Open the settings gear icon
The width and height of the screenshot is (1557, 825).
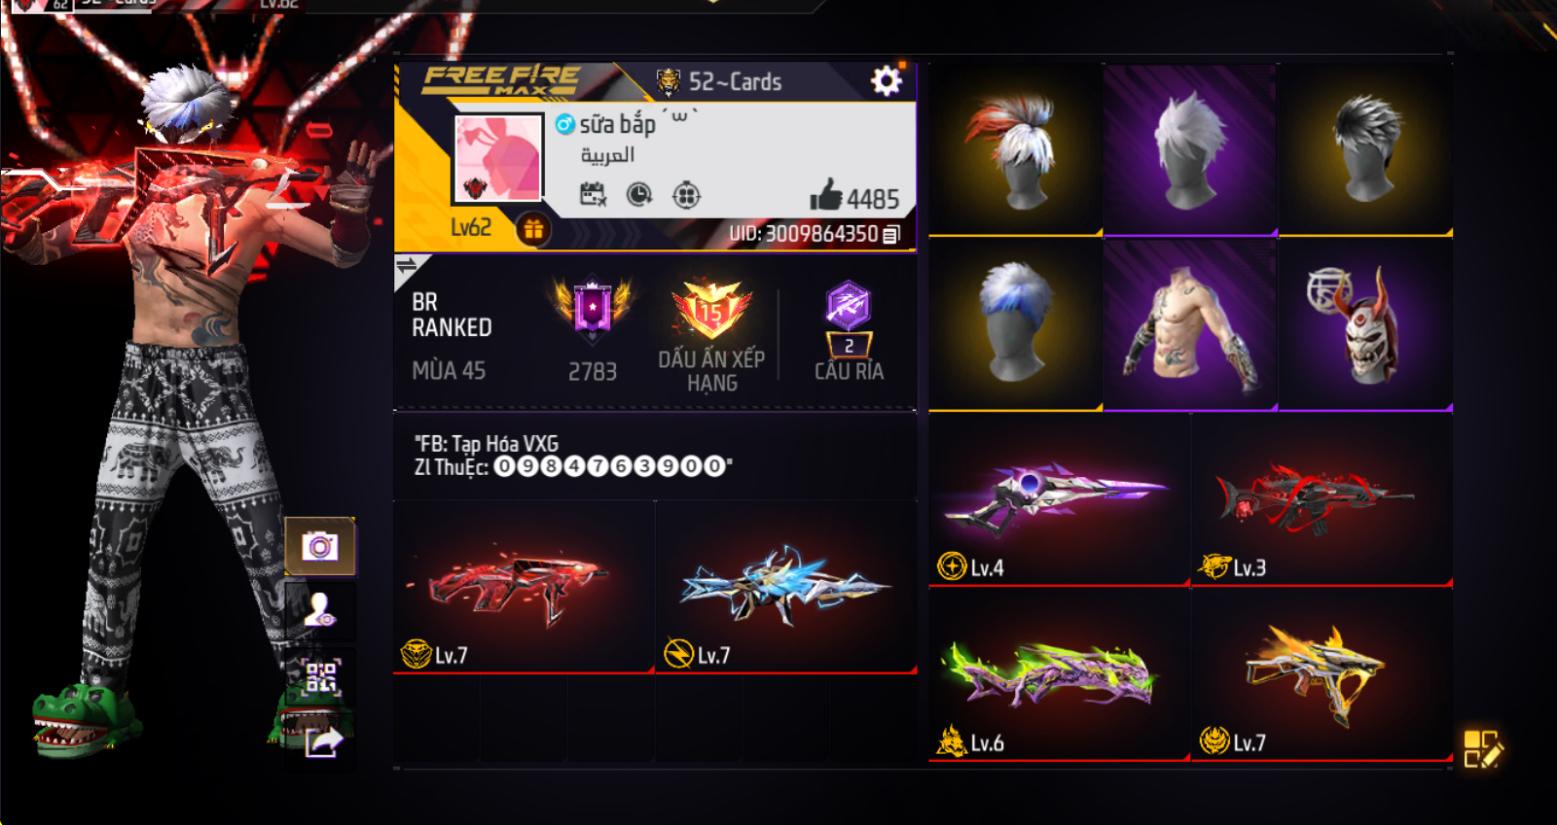(886, 80)
